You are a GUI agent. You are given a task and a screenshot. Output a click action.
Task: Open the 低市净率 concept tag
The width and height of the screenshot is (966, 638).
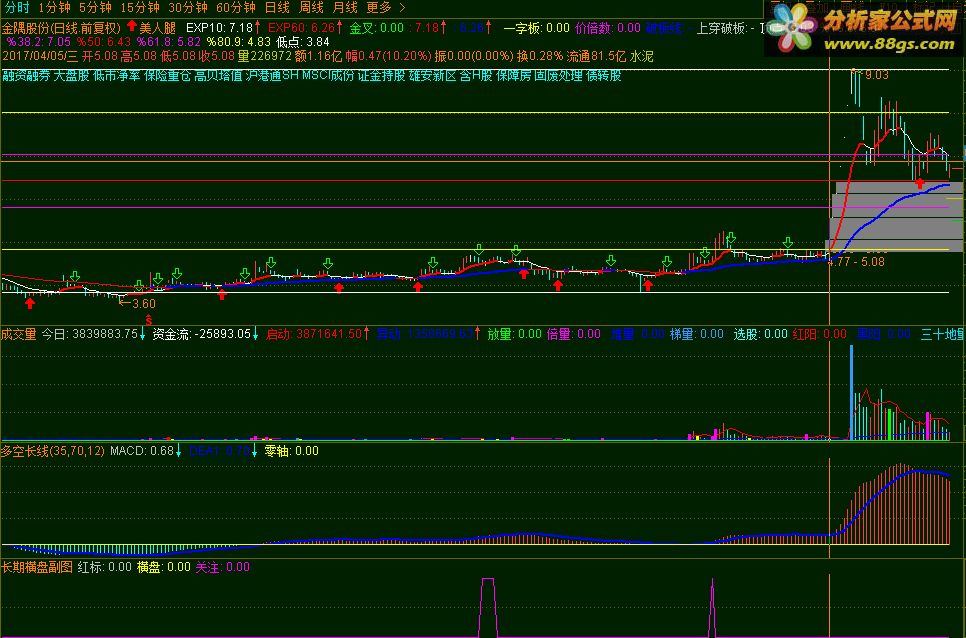116,76
